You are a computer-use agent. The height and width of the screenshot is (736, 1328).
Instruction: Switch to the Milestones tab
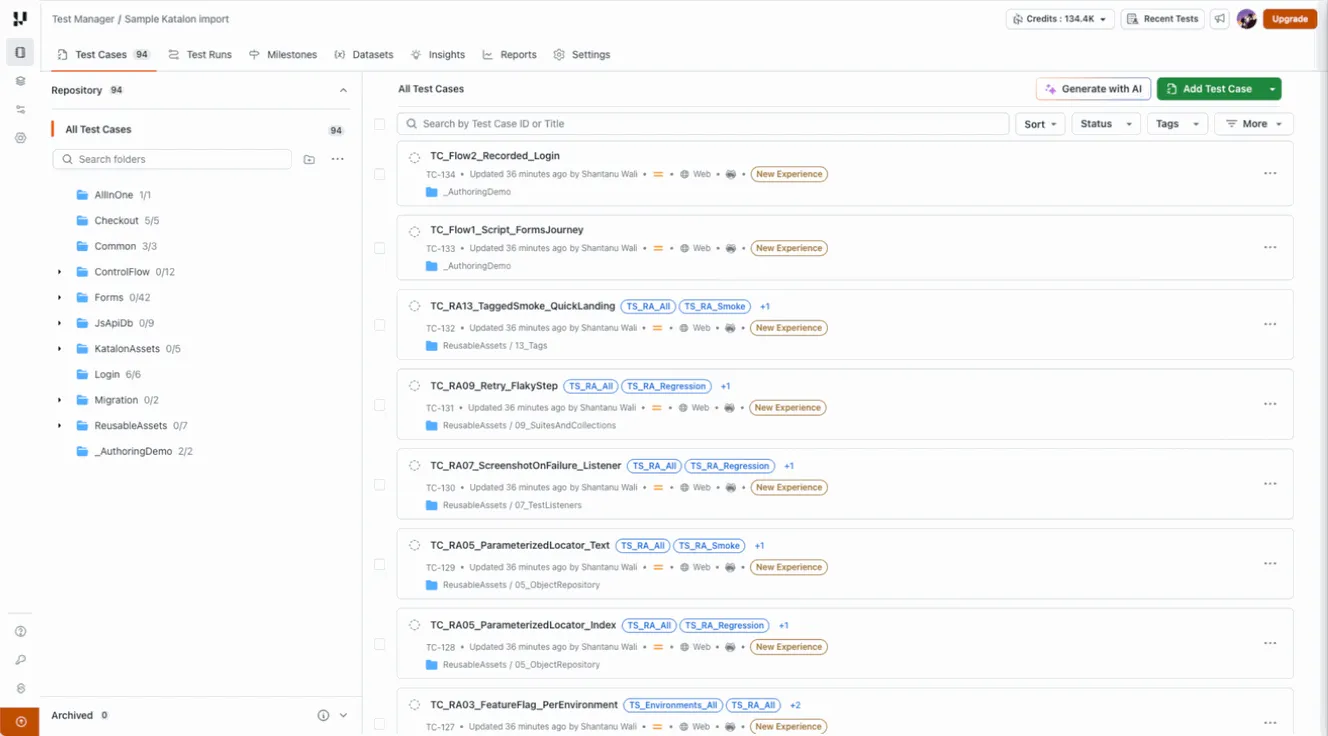(x=283, y=54)
